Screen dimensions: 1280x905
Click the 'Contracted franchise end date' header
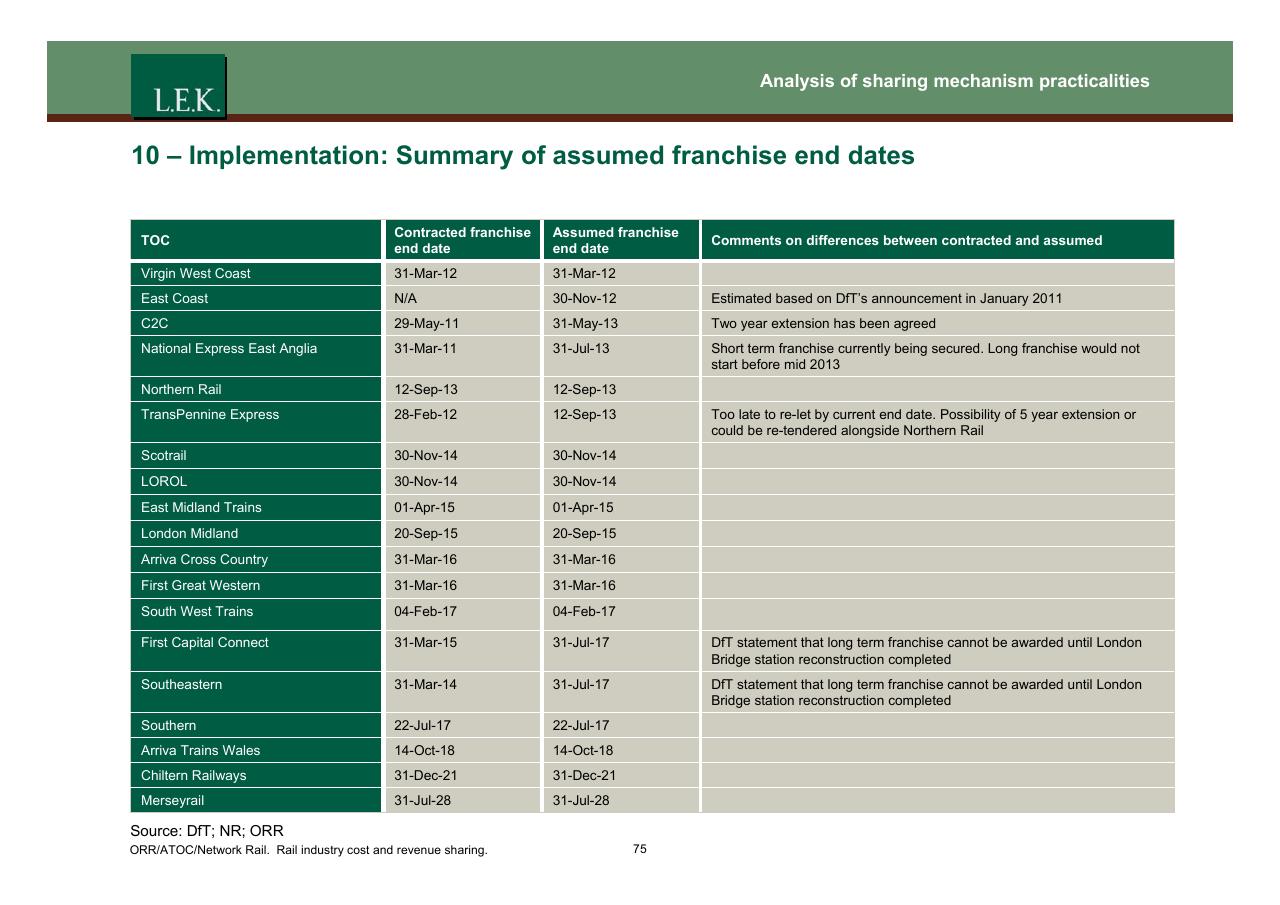[x=462, y=240]
